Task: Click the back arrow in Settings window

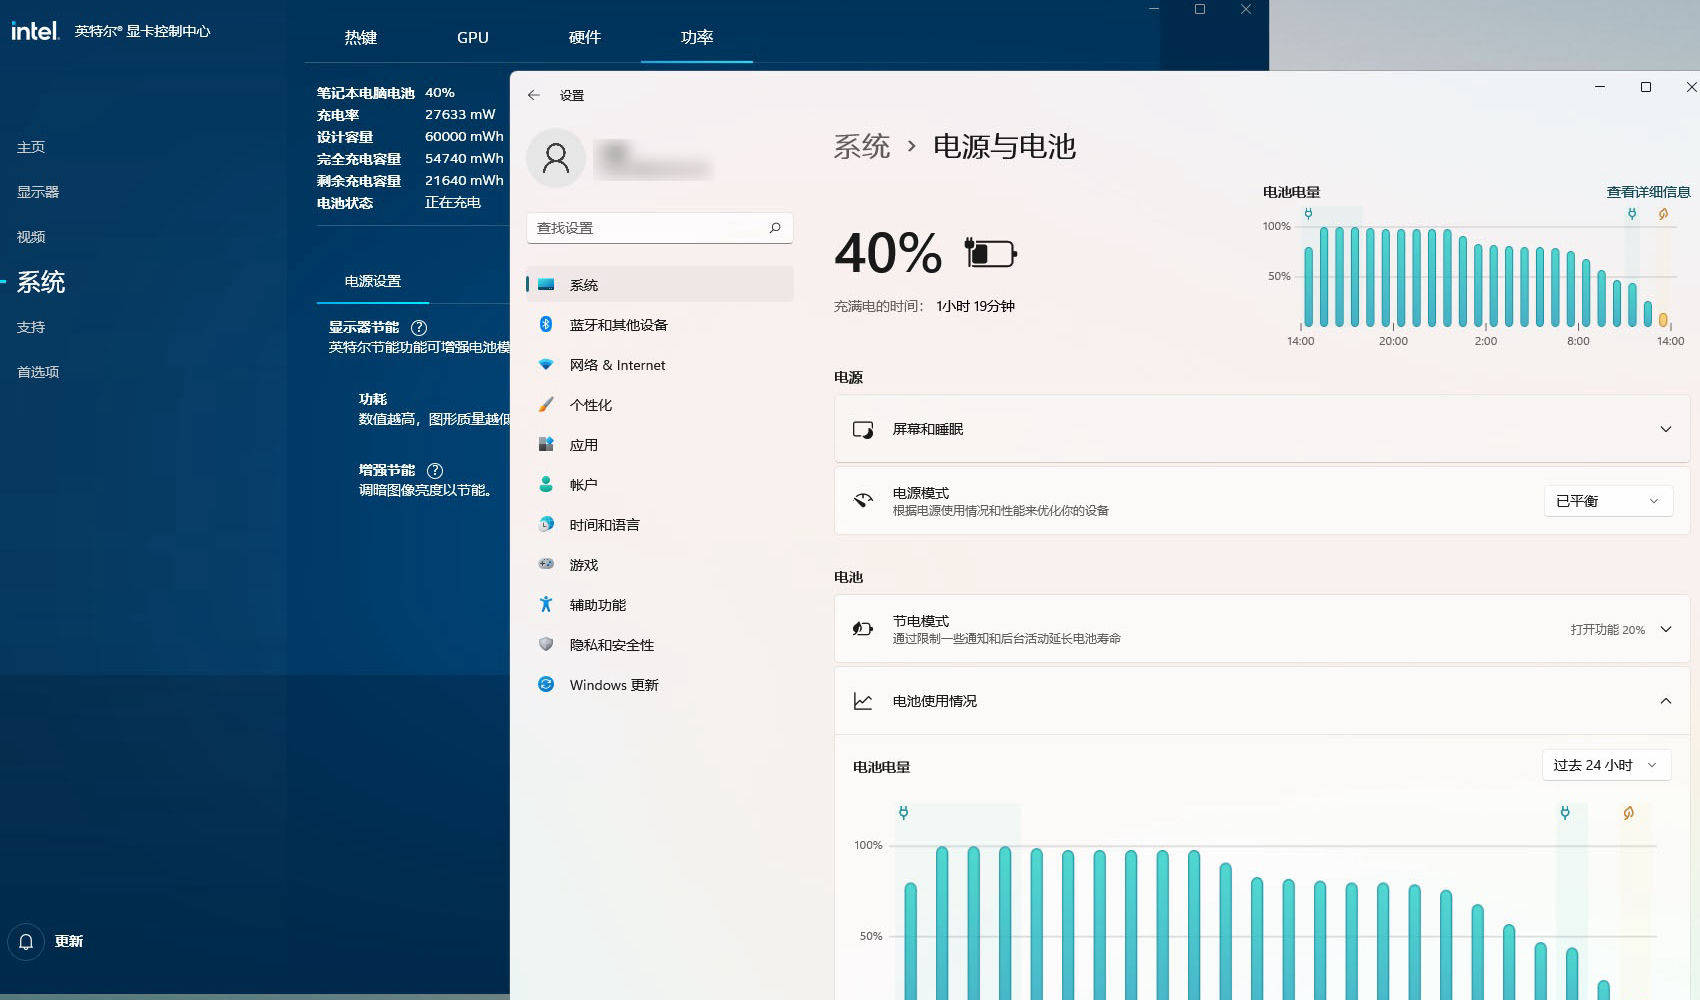Action: [x=534, y=95]
